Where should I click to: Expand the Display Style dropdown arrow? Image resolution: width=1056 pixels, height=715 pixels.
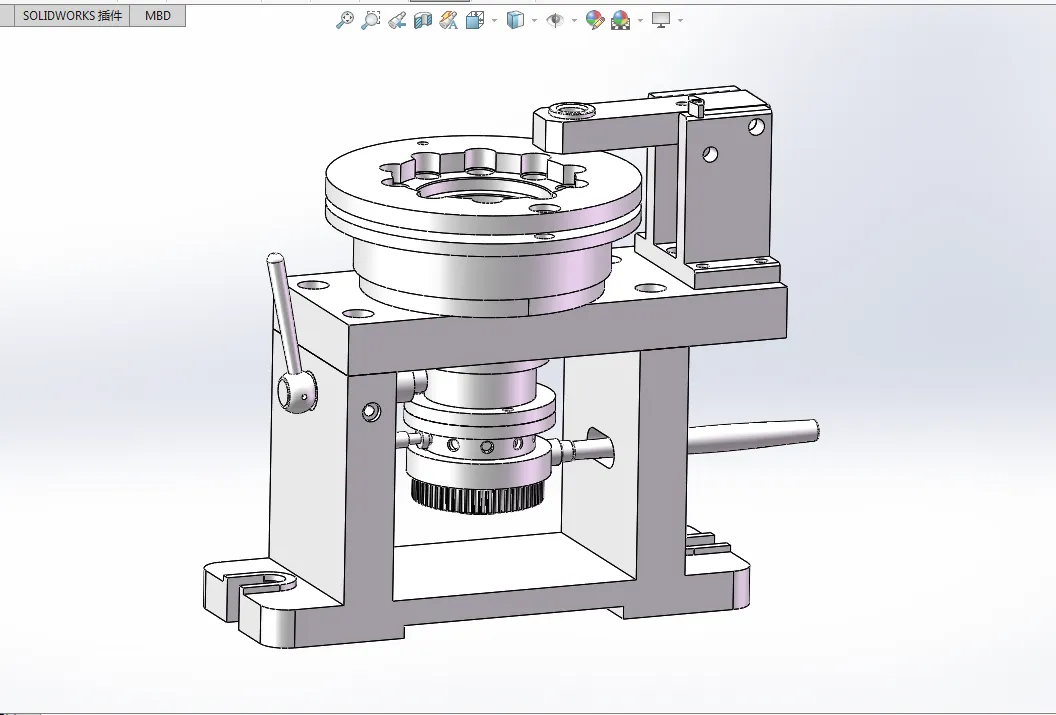coord(535,21)
